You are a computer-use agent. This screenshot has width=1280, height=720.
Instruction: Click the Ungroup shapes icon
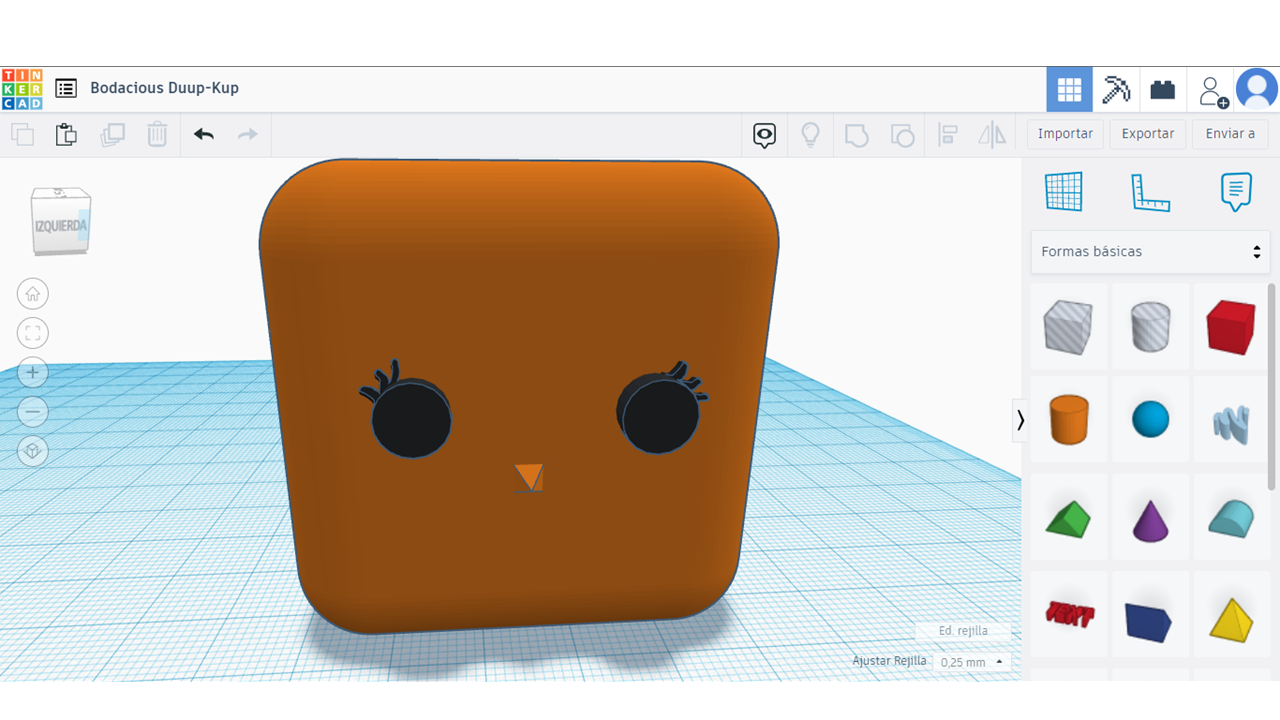pyautogui.click(x=902, y=135)
